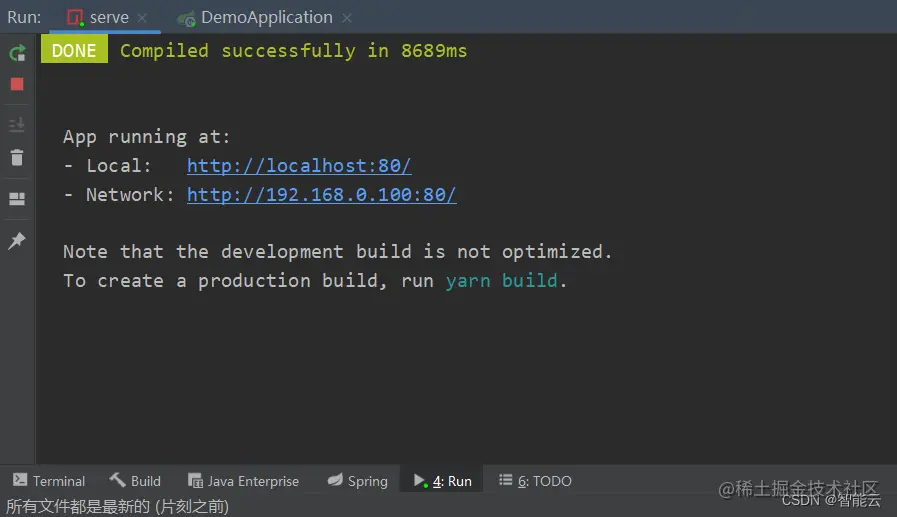Click the Run play icon
This screenshot has width=897, height=517.
[x=420, y=480]
